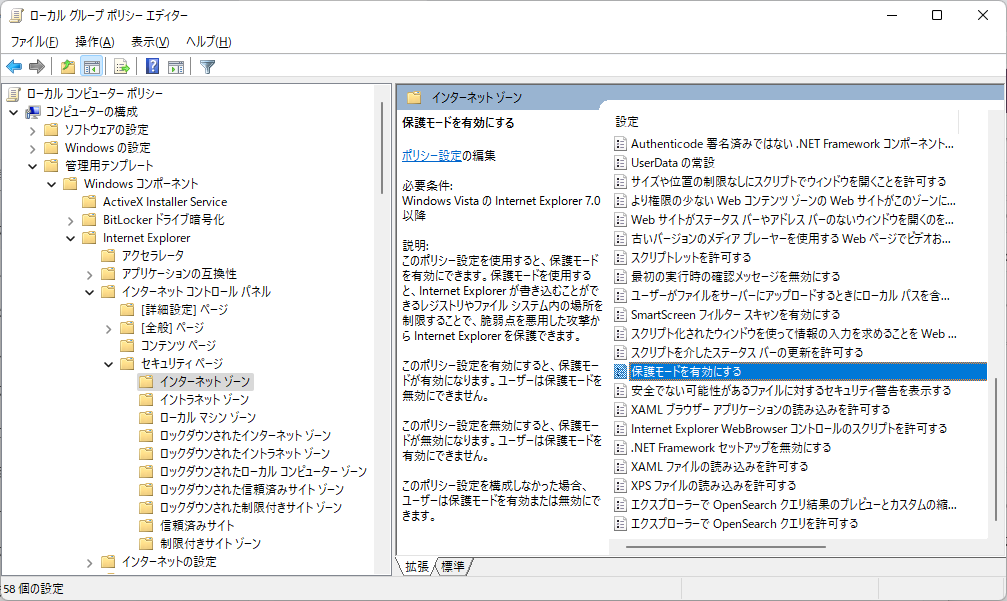Select SmartScreen フィルター スキャンを有効にする setting
This screenshot has height=601, width=1007.
(x=735, y=315)
